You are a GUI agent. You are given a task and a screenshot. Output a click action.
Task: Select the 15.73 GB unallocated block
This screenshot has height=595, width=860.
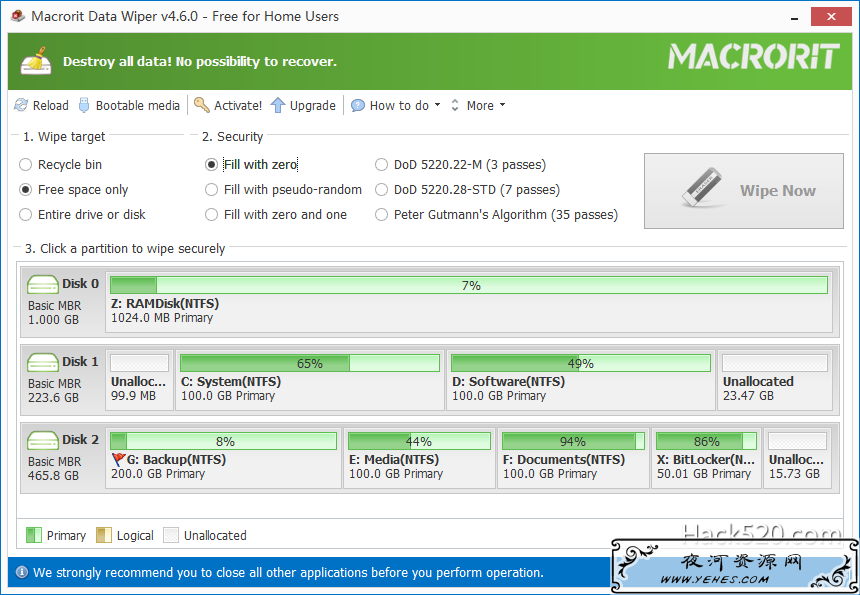click(798, 458)
